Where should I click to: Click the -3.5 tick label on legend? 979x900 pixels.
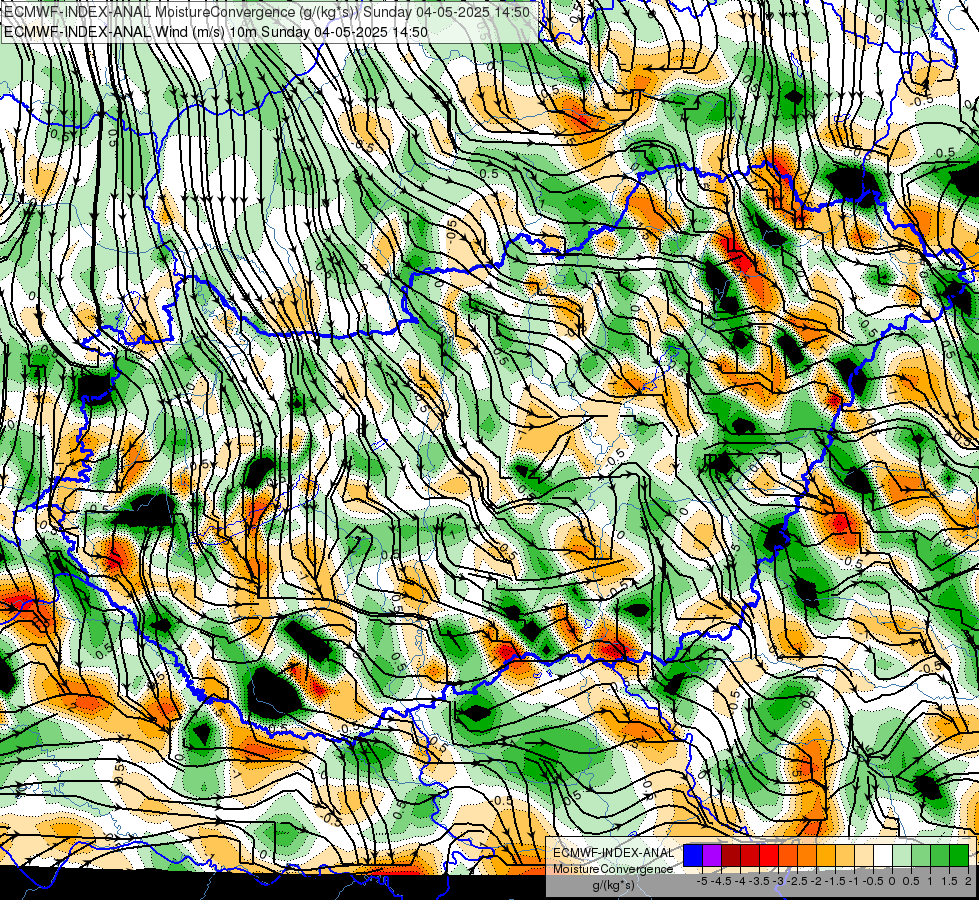759,881
